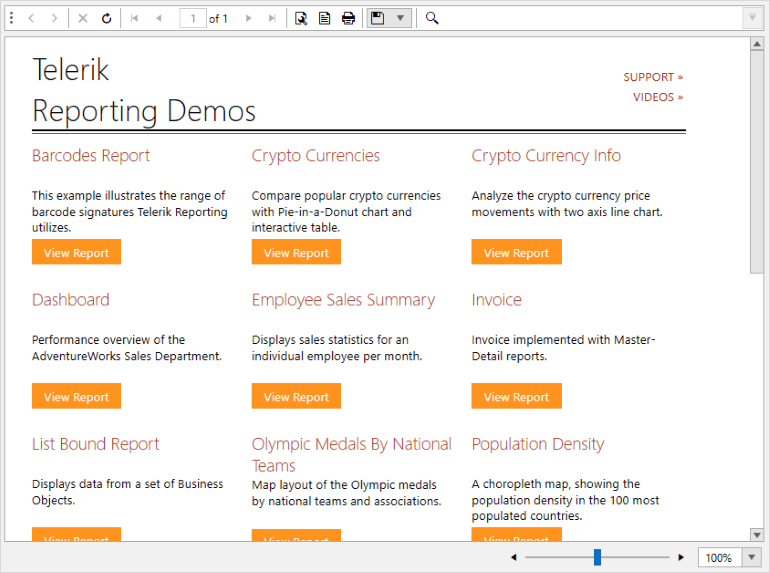View Report for Crypto Currency Info

517,252
